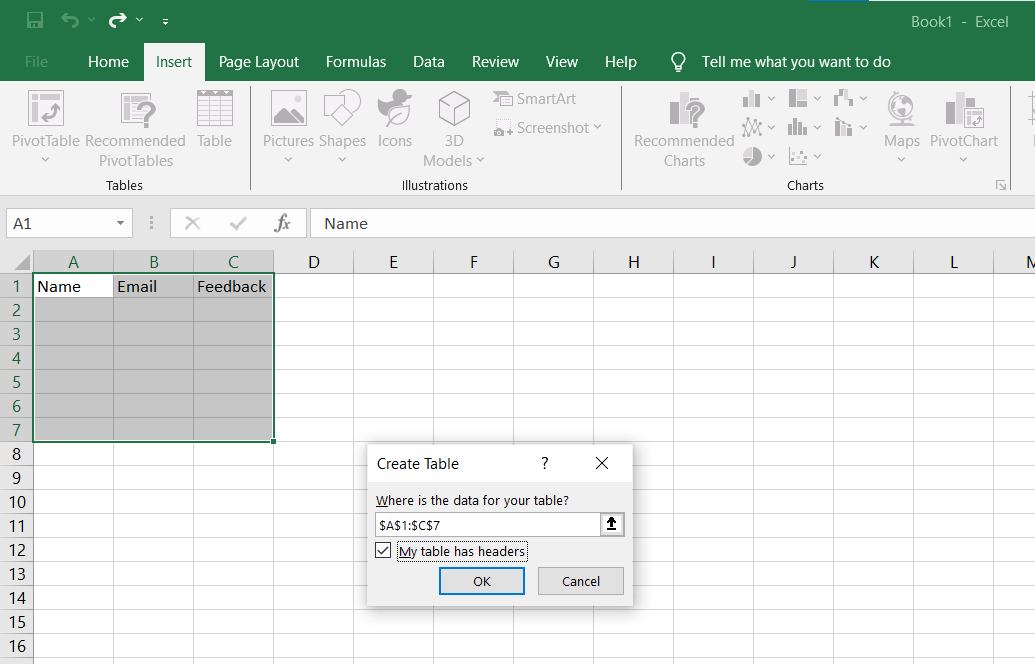Switch to the Page Layout tab
Viewport: 1035px width, 664px height.
(x=259, y=61)
